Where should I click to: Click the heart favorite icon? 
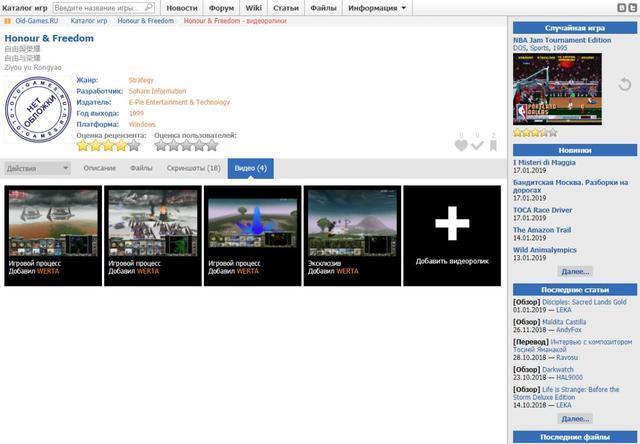461,145
